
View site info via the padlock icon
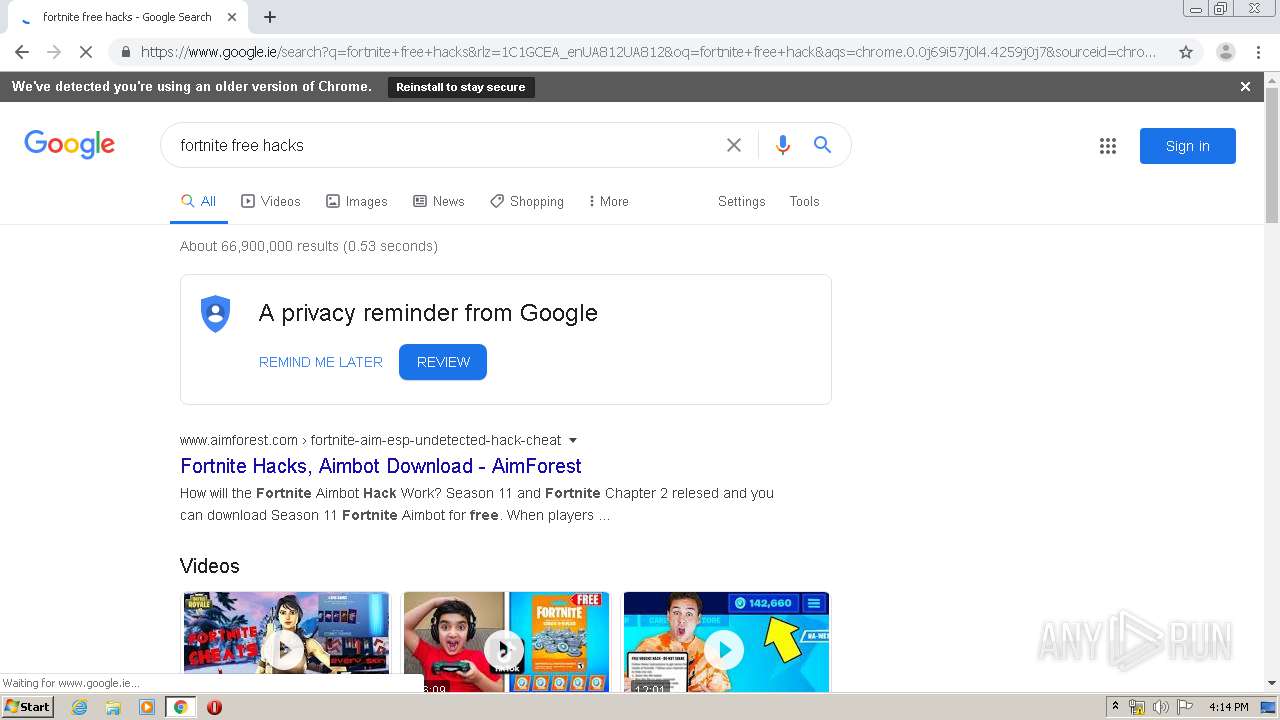click(x=125, y=52)
